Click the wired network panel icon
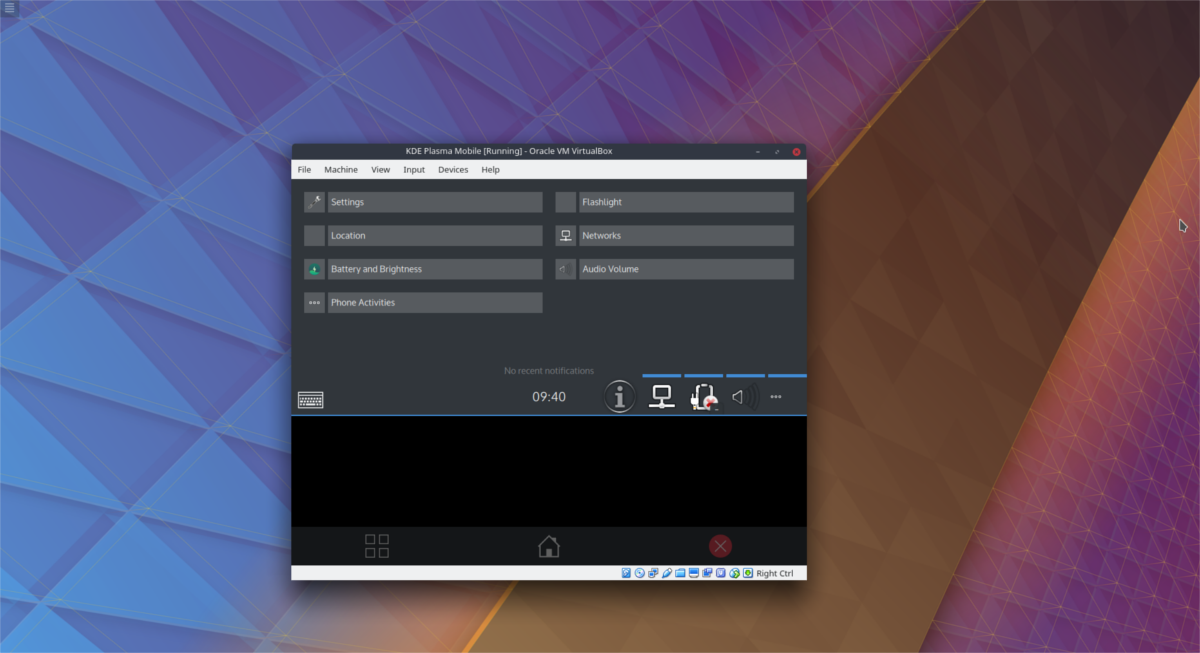The height and width of the screenshot is (653, 1200). [x=661, y=397]
